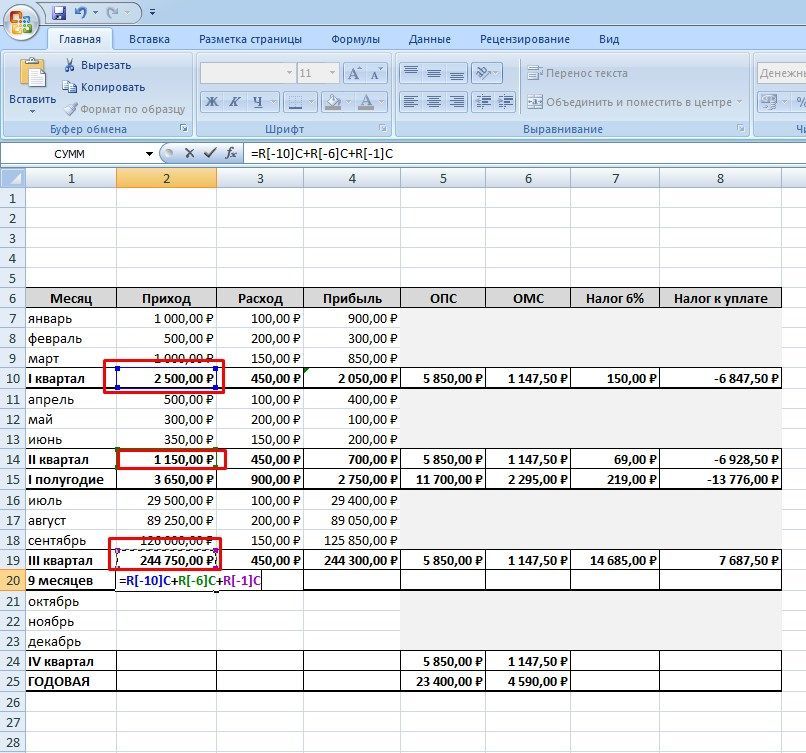Undo the last action
Screen dimensions: 806x753
coord(80,12)
